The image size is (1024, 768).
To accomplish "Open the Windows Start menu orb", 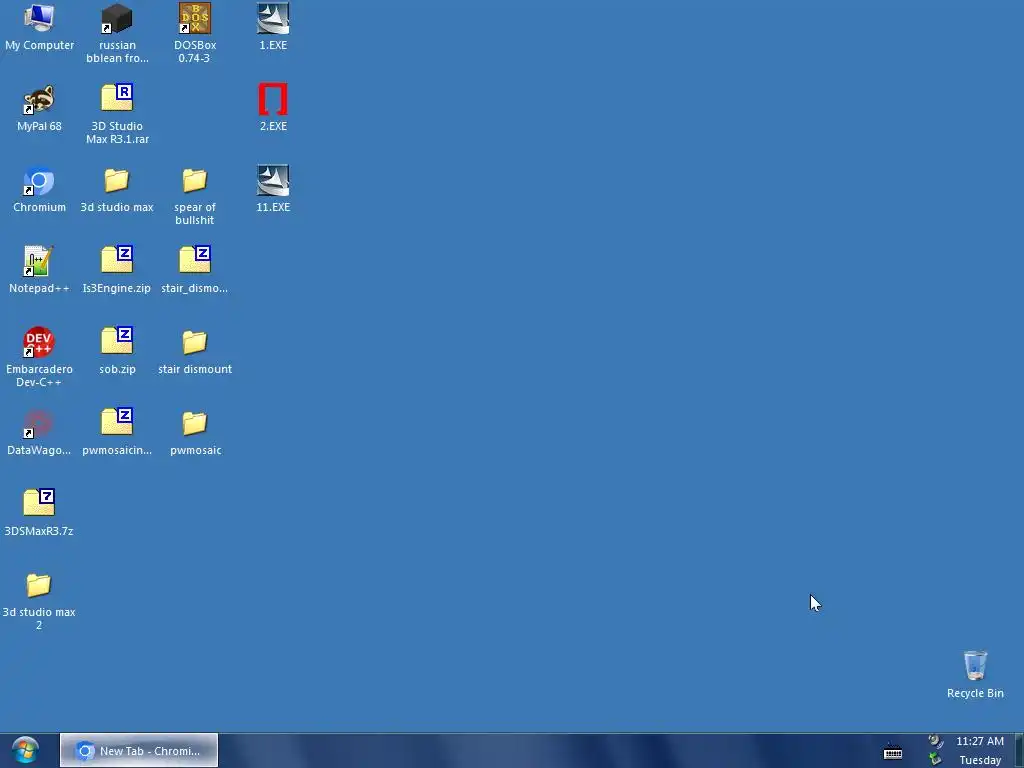I will point(25,750).
